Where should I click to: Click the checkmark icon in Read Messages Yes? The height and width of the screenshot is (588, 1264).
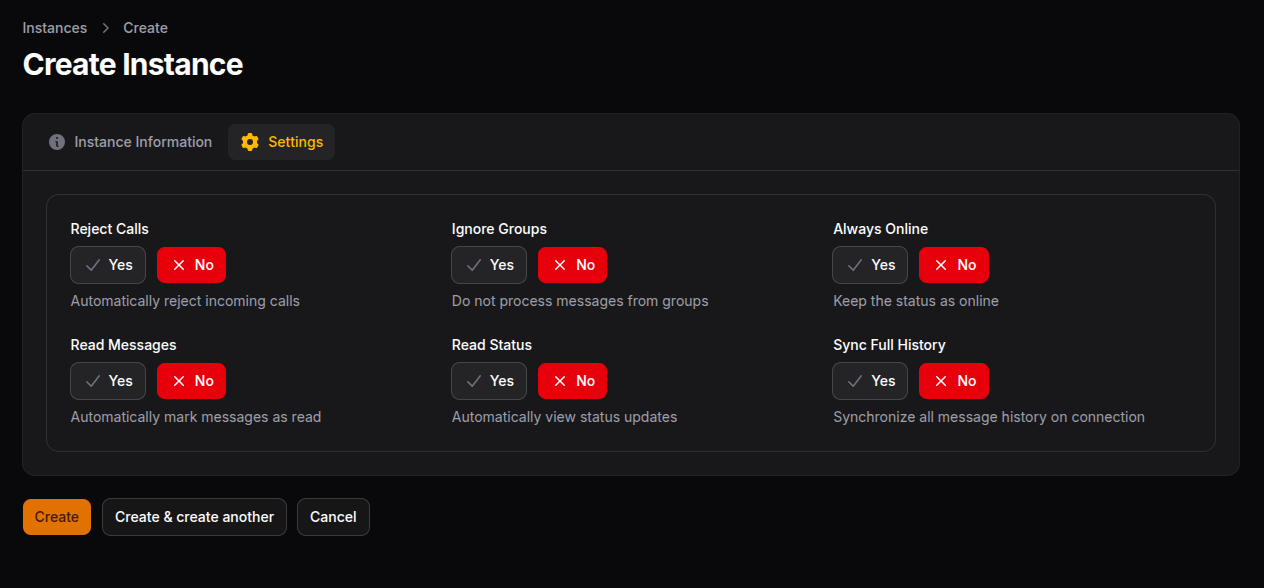[x=92, y=381]
